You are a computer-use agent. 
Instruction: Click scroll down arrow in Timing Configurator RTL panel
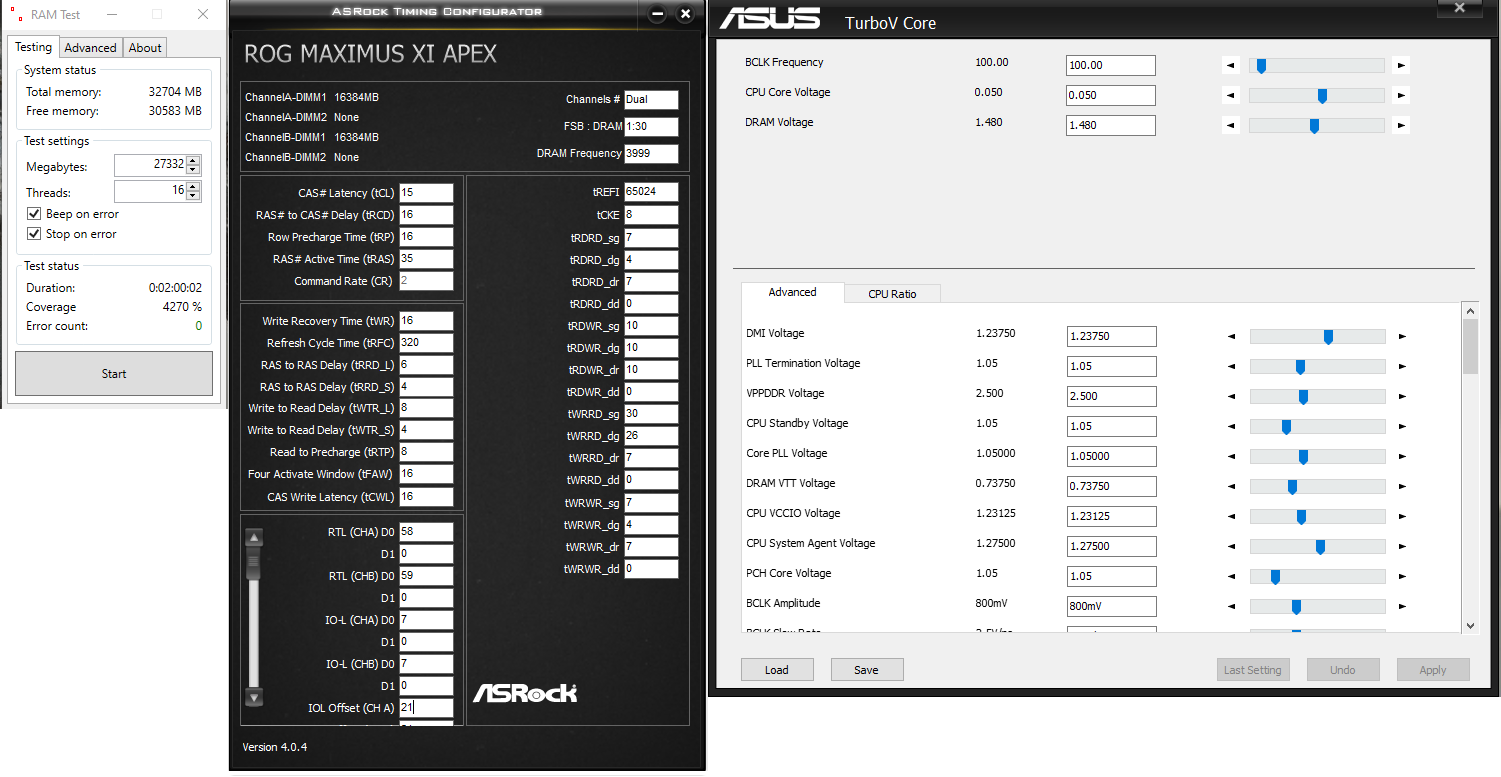(254, 697)
